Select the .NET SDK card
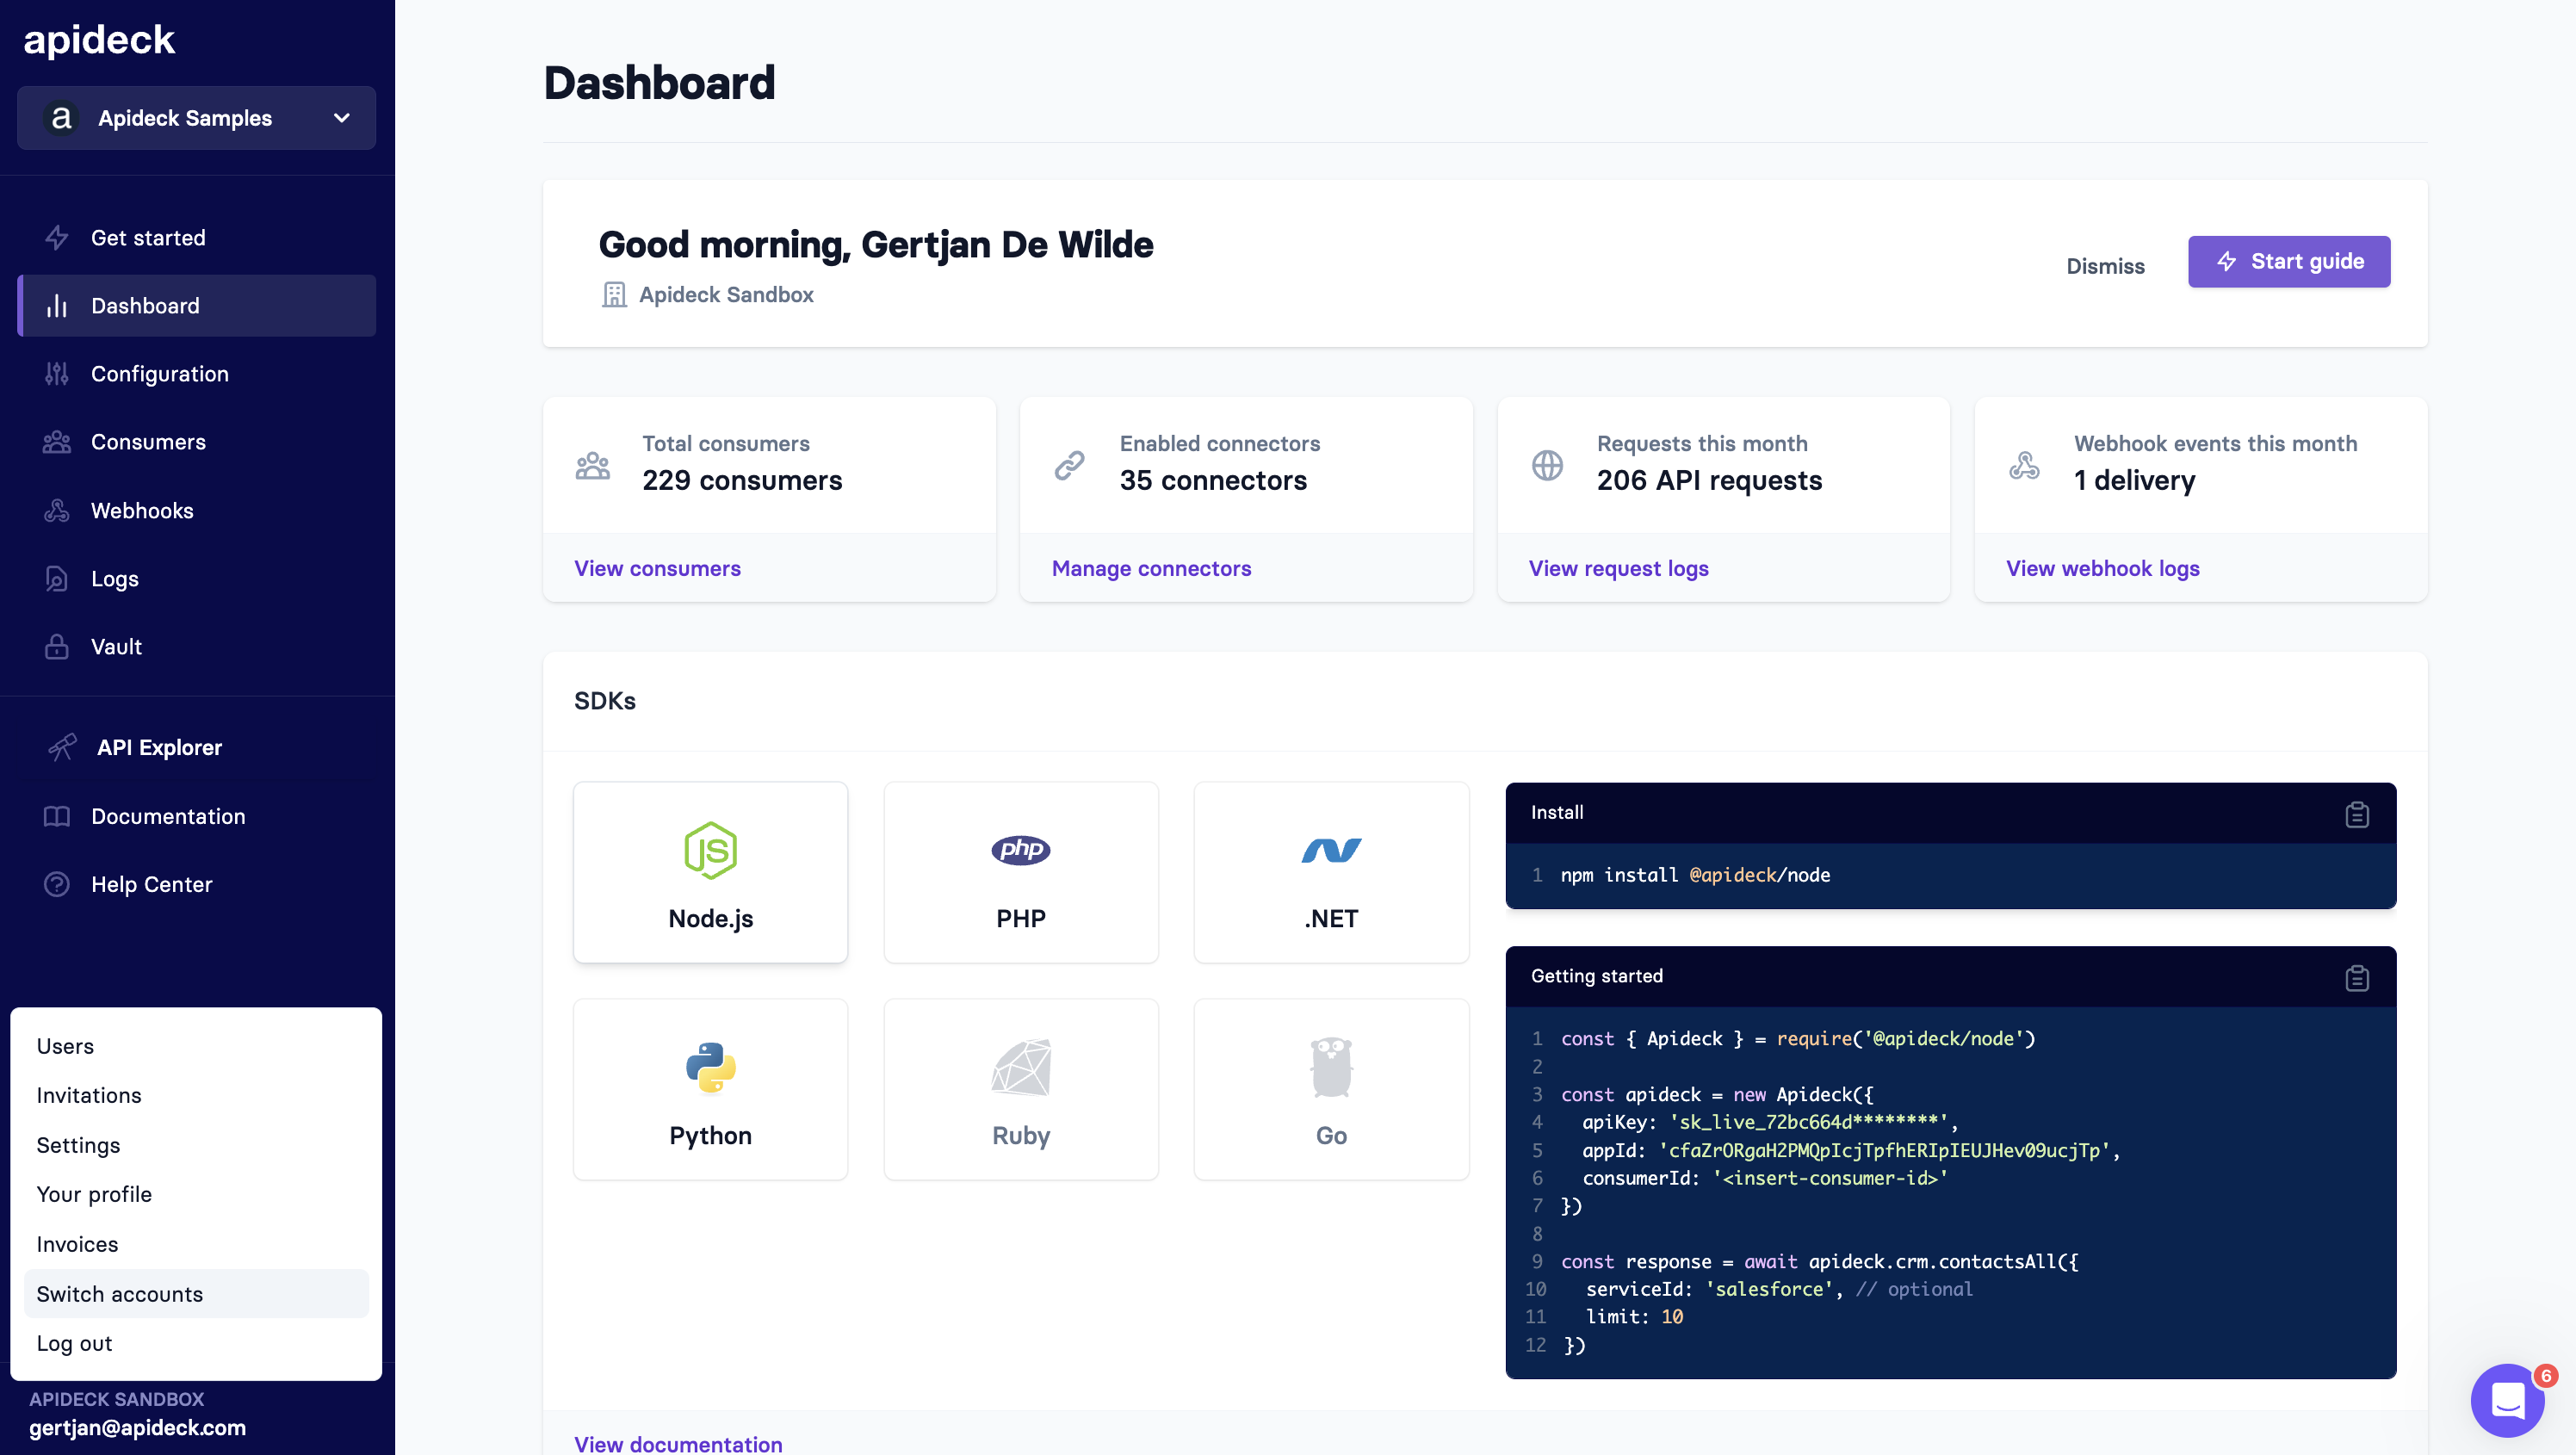The width and height of the screenshot is (2576, 1455). pos(1331,873)
